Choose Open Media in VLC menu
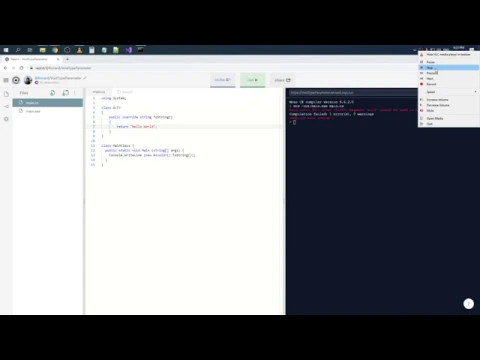The image size is (480, 360). click(449, 118)
